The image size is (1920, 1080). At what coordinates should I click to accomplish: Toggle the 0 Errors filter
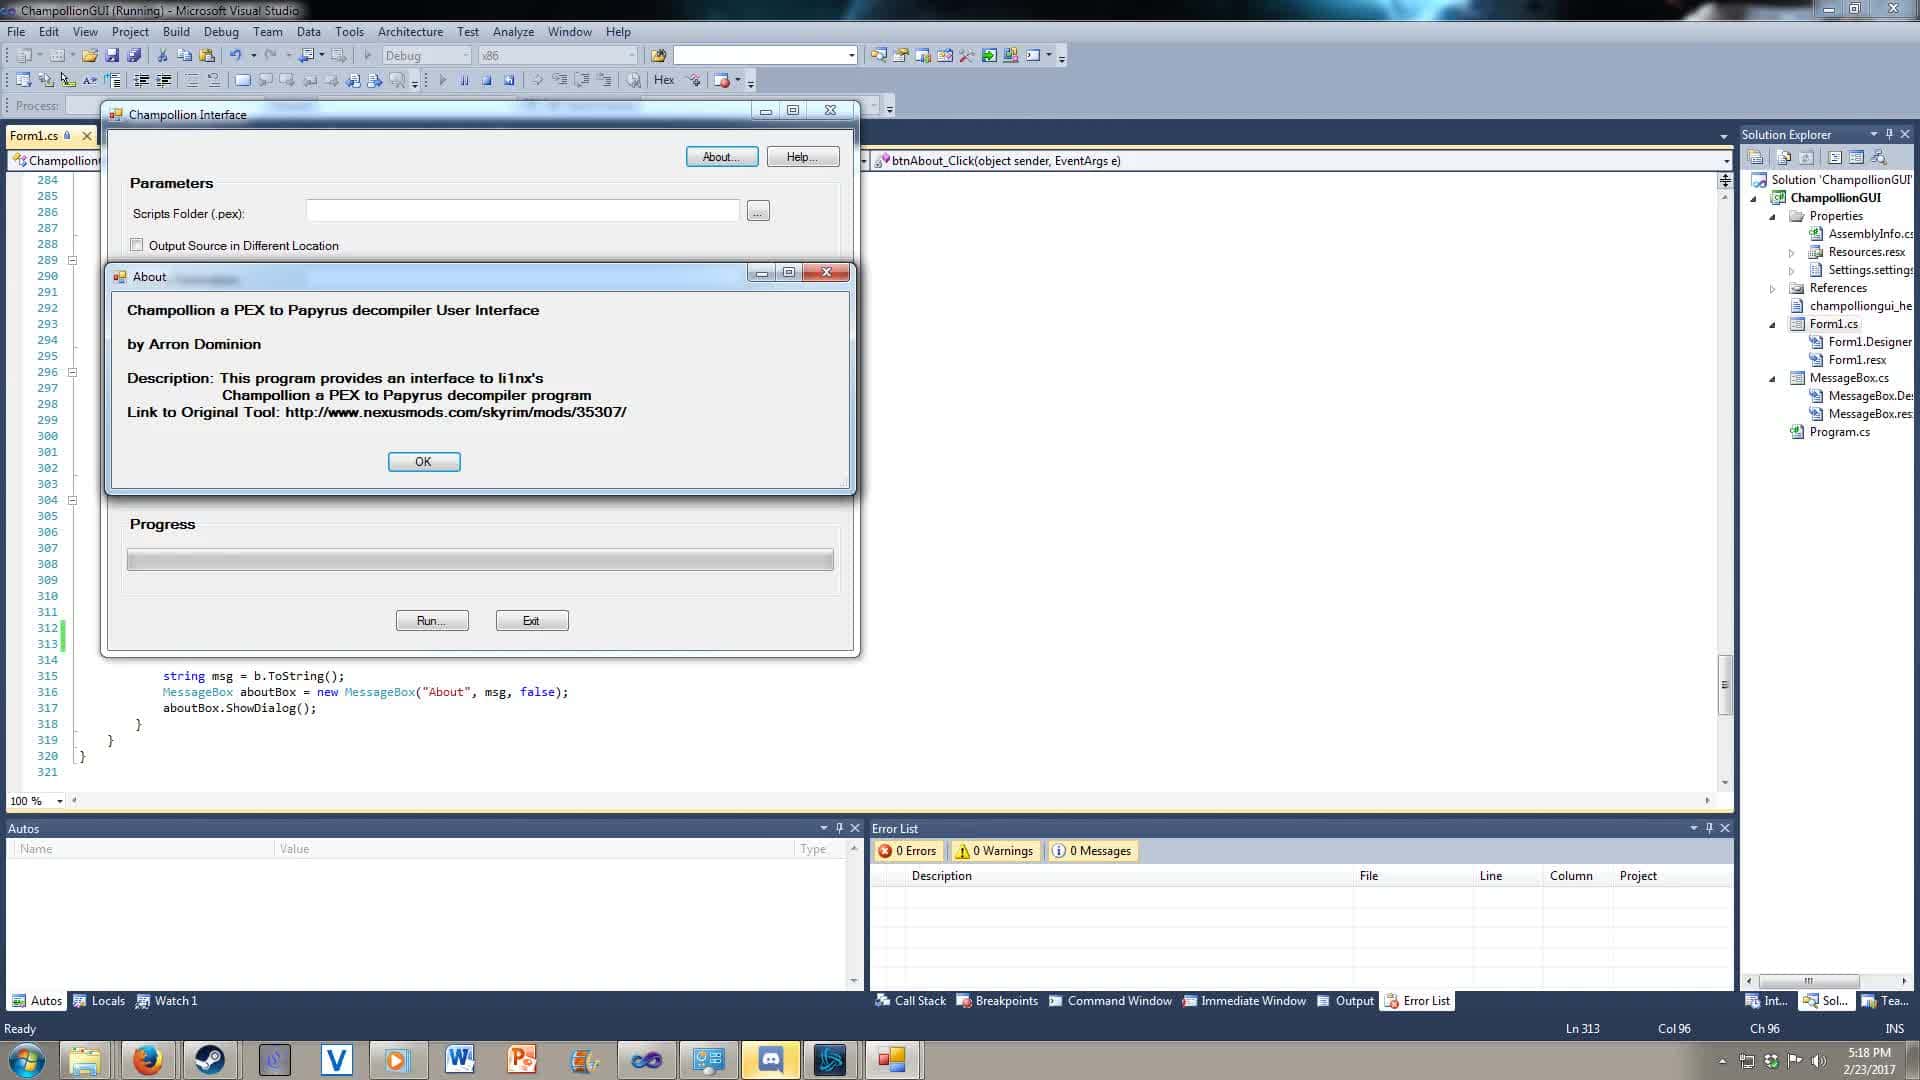(907, 851)
